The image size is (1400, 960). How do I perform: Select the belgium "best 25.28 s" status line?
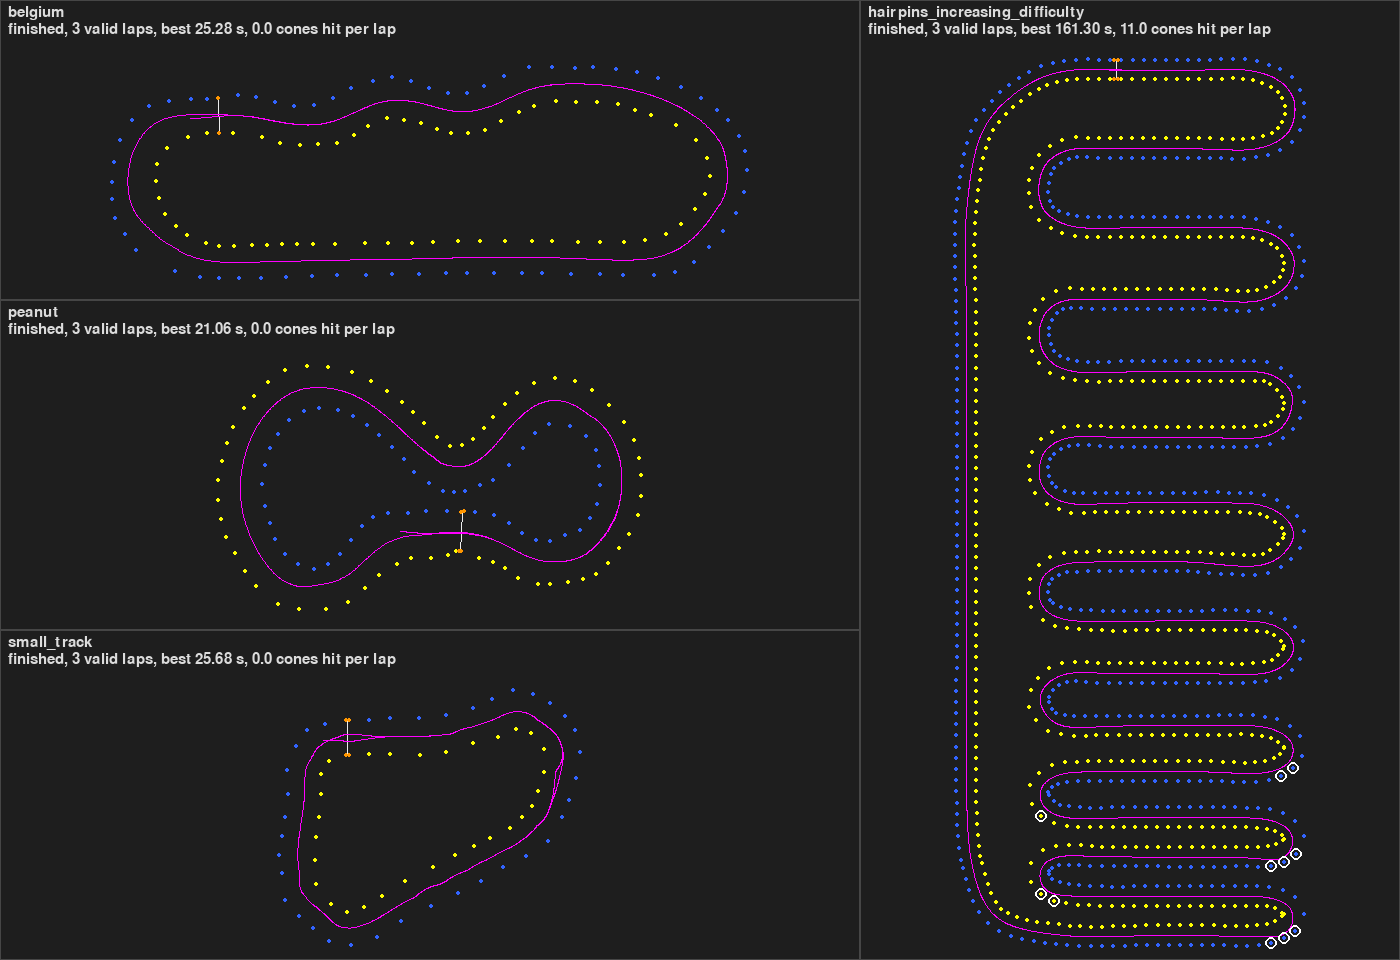[202, 29]
